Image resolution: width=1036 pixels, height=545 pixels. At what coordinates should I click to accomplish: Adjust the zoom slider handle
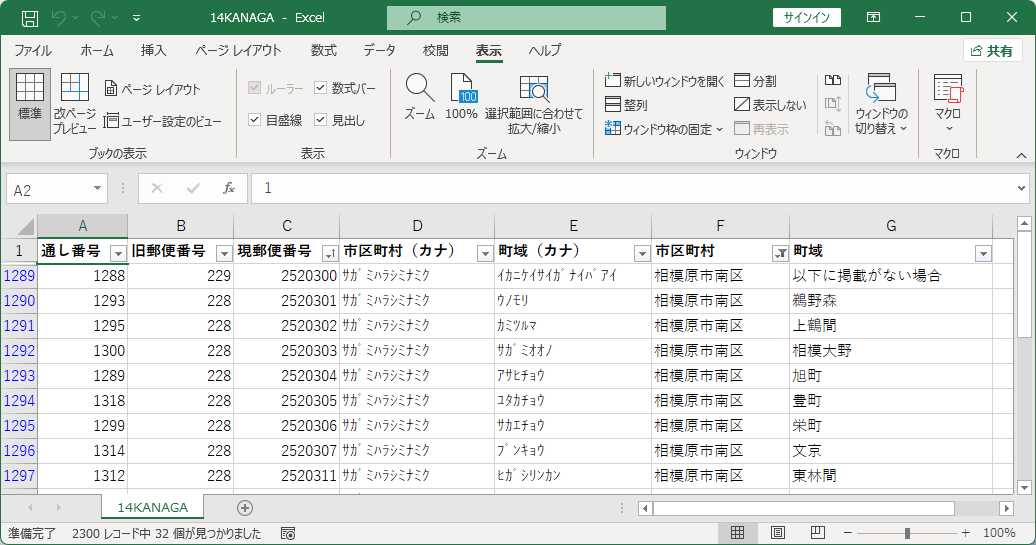pos(907,532)
